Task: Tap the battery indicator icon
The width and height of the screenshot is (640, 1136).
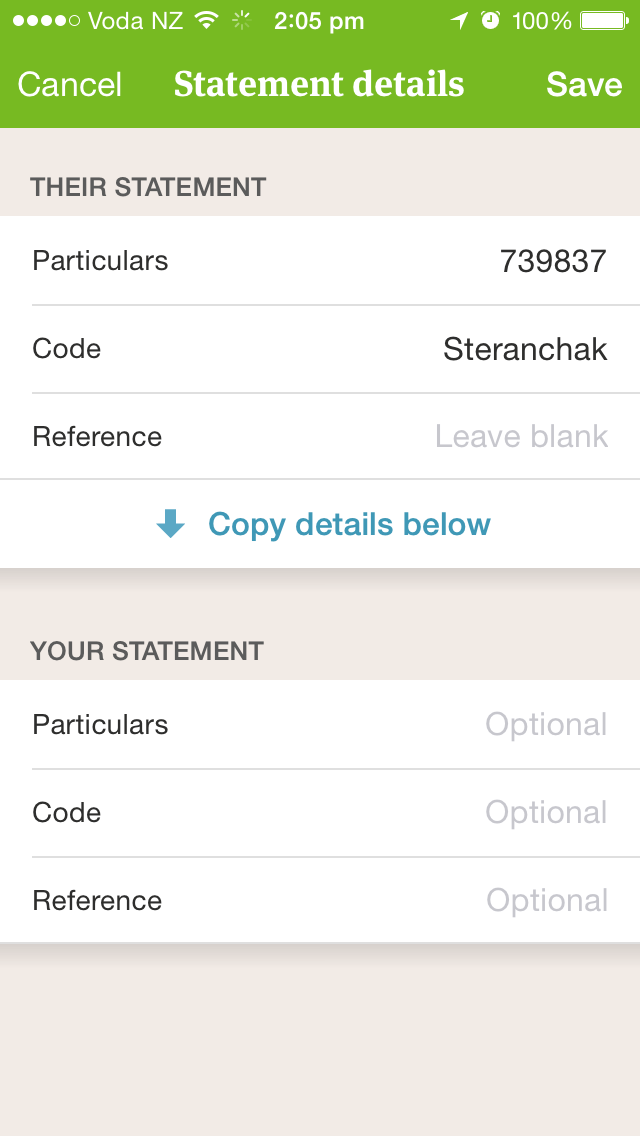Action: (604, 21)
